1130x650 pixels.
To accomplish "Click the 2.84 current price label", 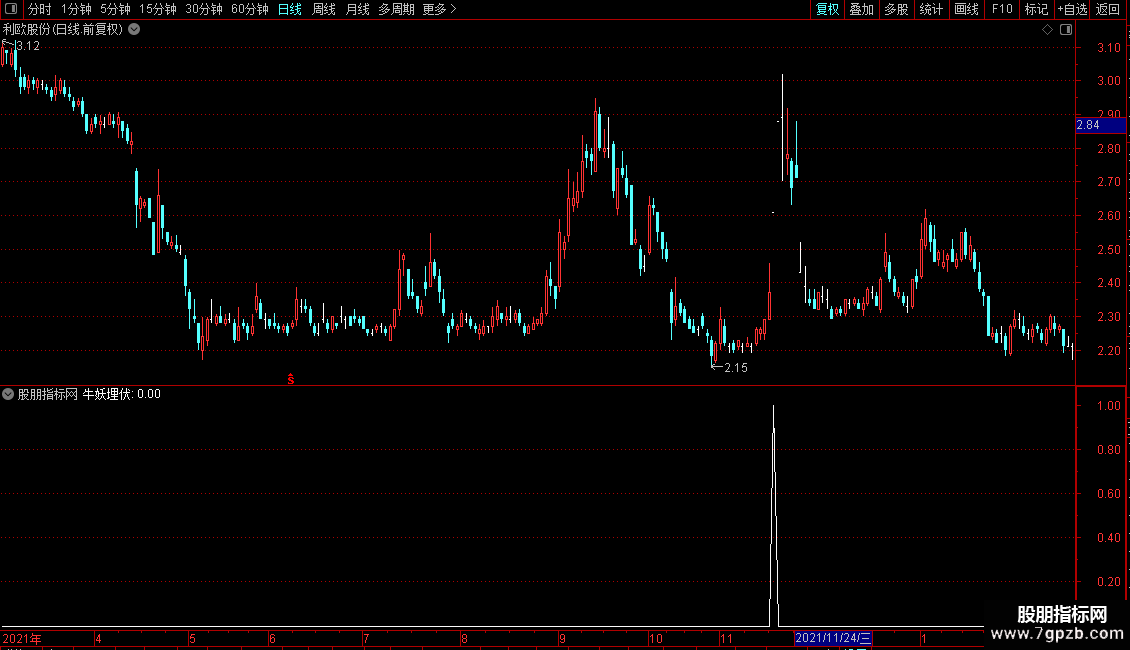I will tap(1100, 125).
